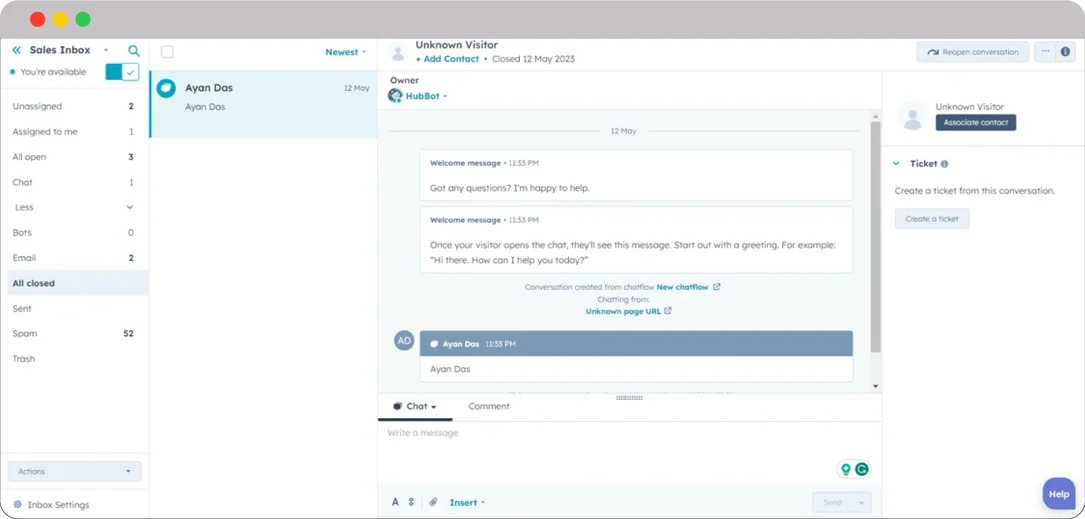Click the snippets icon next to A
Screen dimensions: 1085x519
tap(411, 502)
